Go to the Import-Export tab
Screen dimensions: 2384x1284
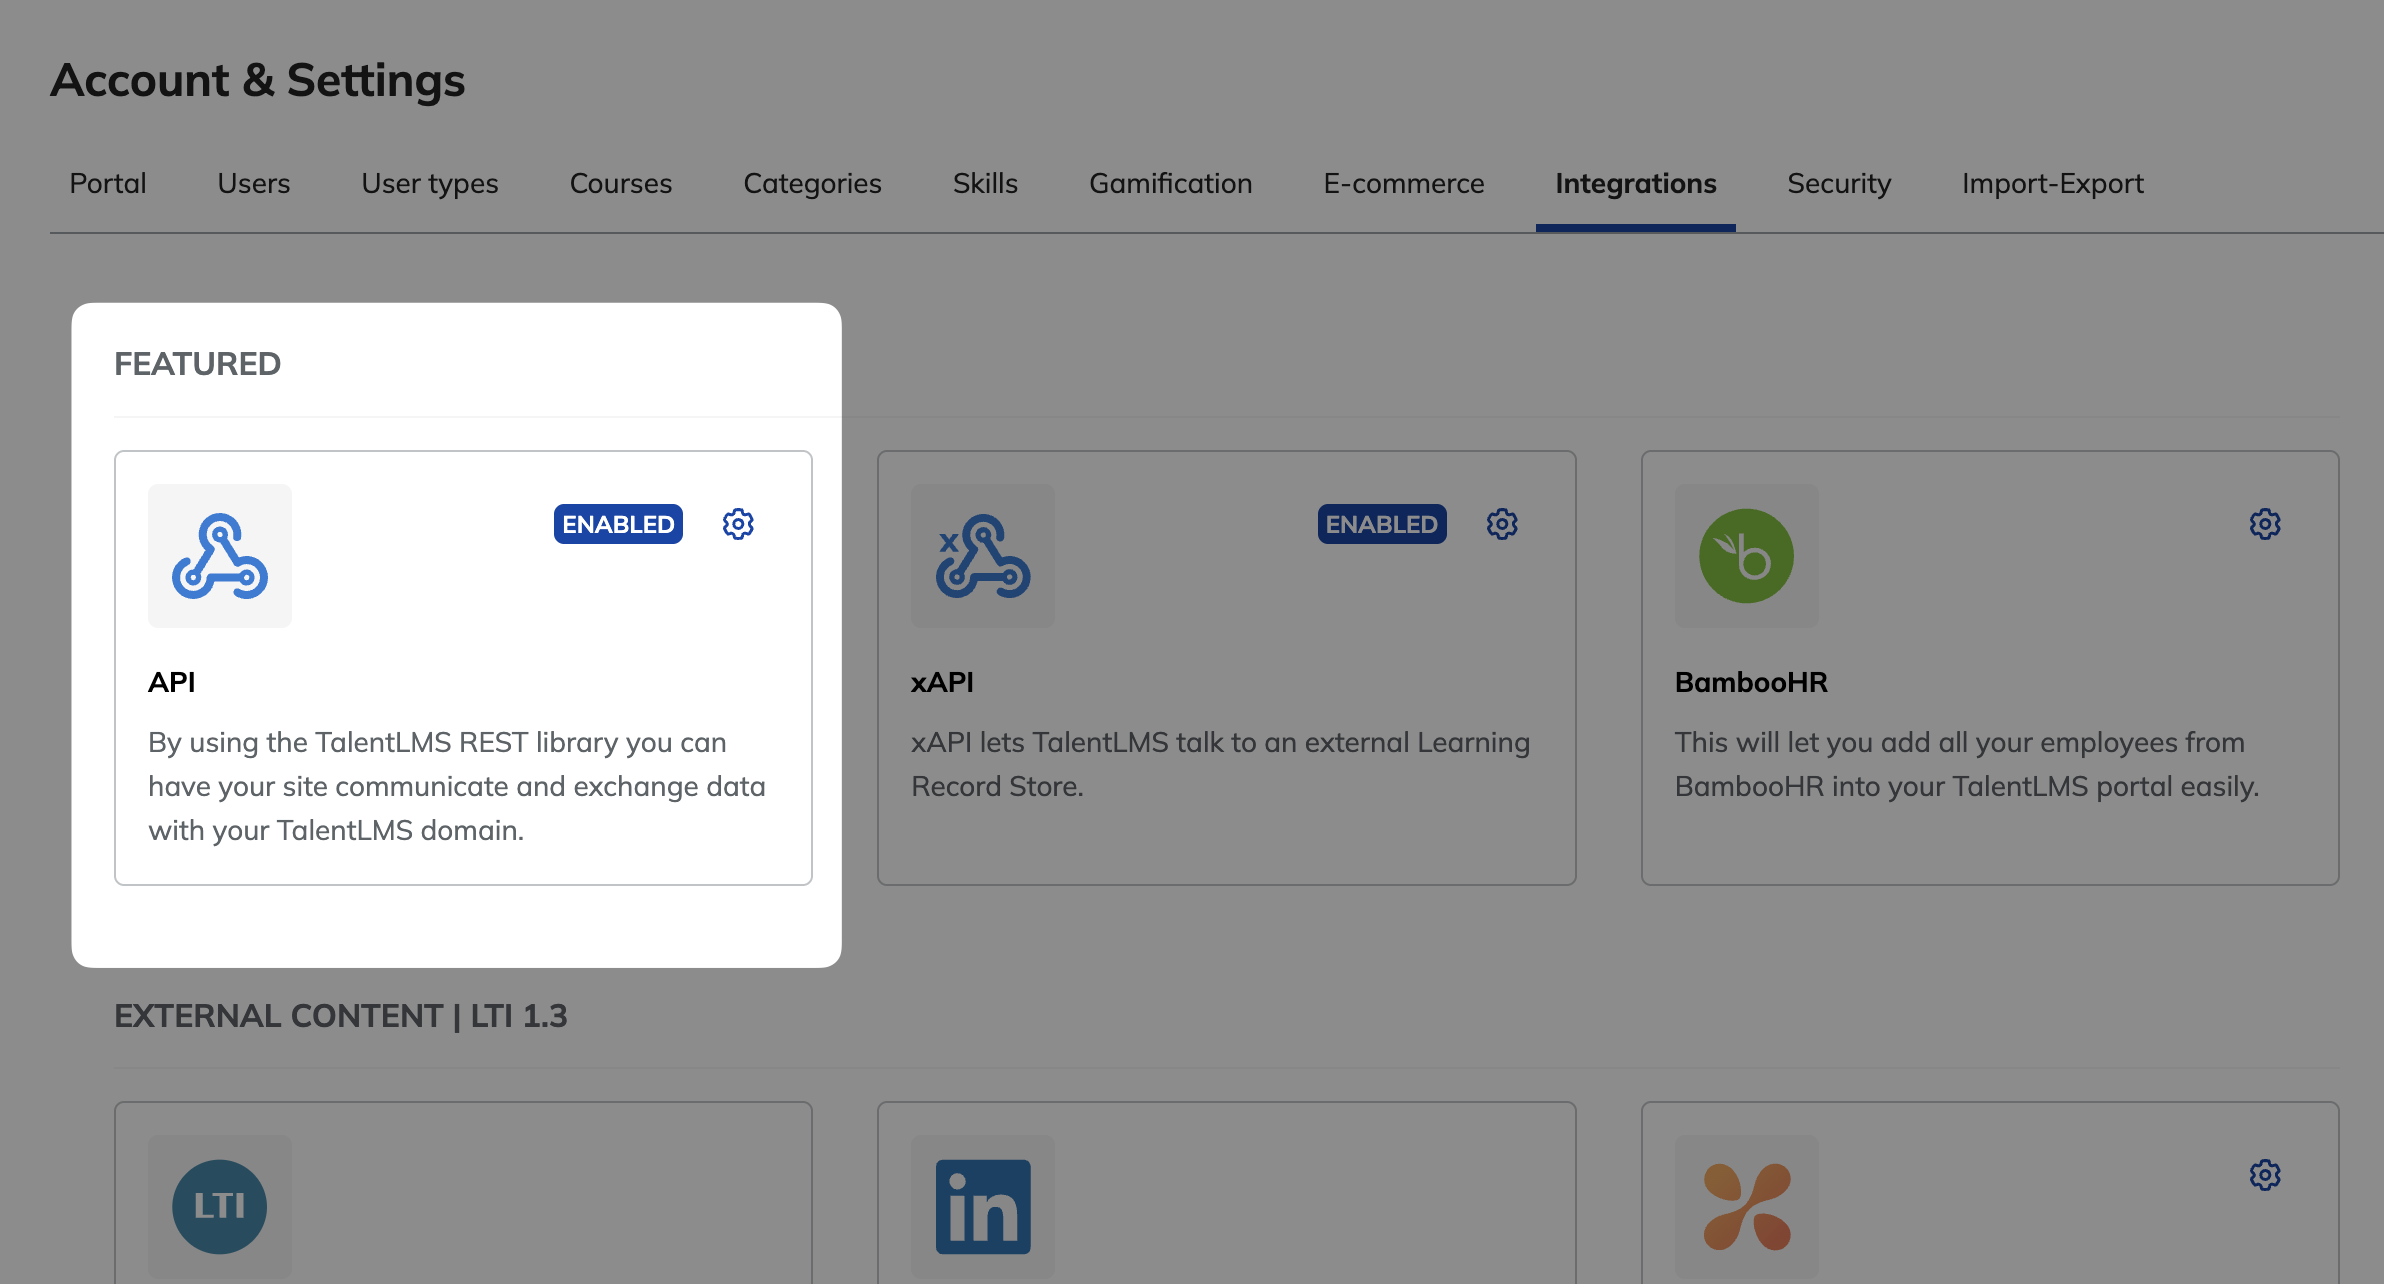(x=2052, y=184)
